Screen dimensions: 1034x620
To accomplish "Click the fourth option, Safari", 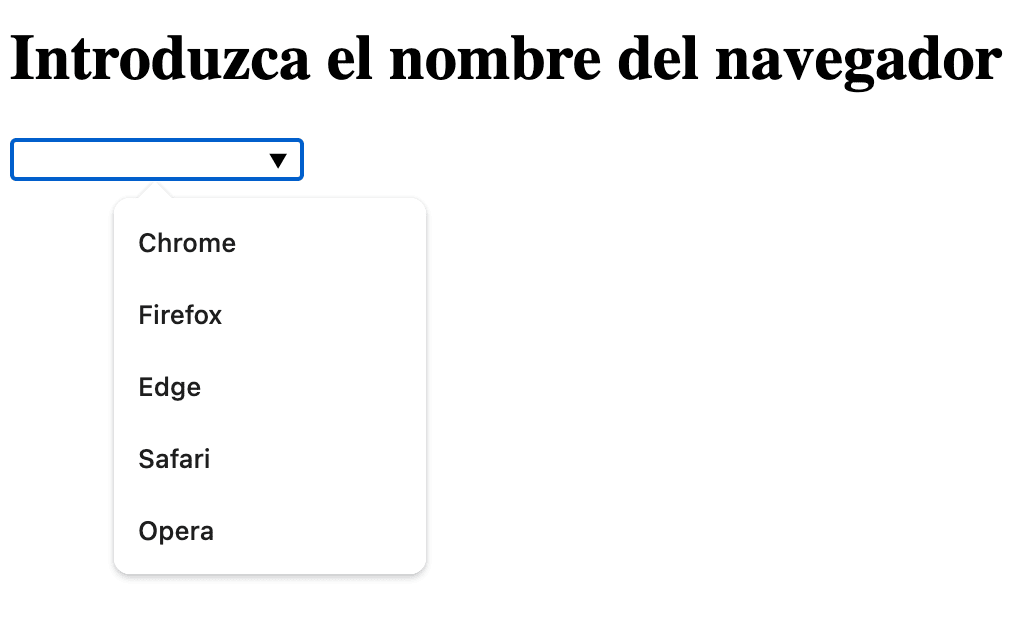I will (x=174, y=460).
